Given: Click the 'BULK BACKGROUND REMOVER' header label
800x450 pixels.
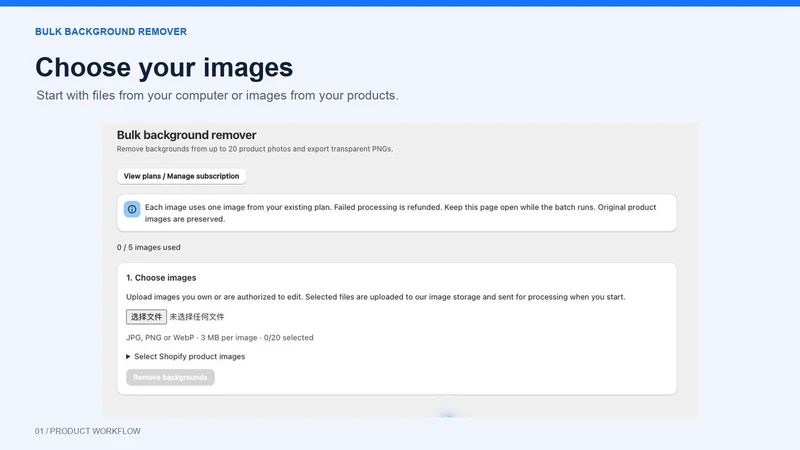Looking at the screenshot, I should point(111,32).
